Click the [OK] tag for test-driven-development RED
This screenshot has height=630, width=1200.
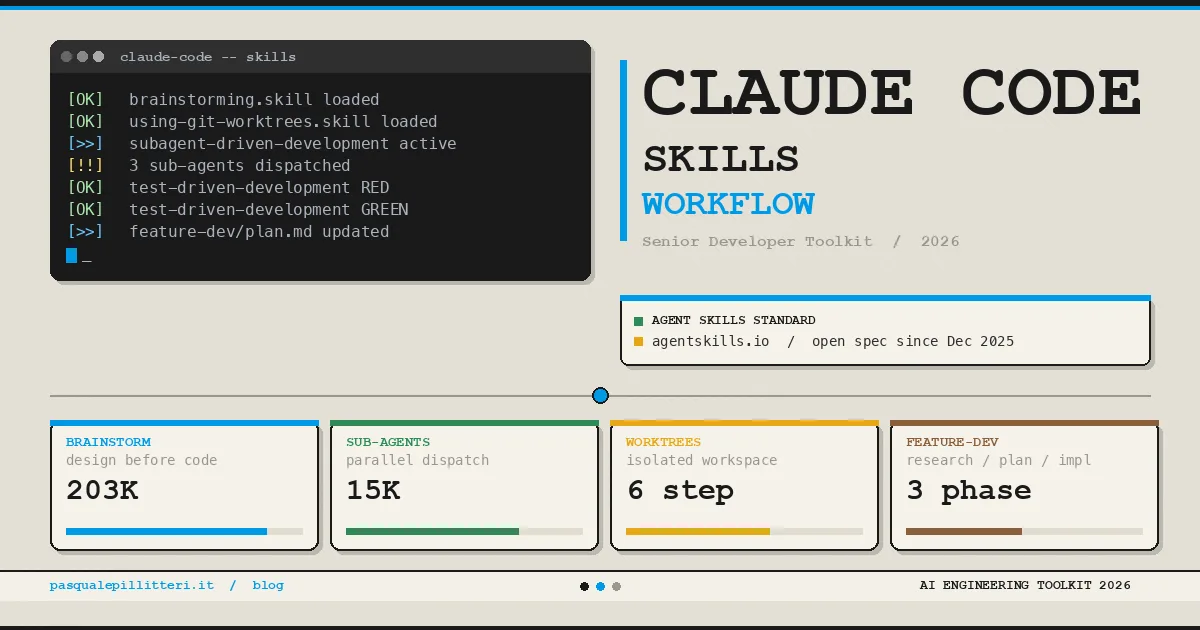tap(85, 188)
